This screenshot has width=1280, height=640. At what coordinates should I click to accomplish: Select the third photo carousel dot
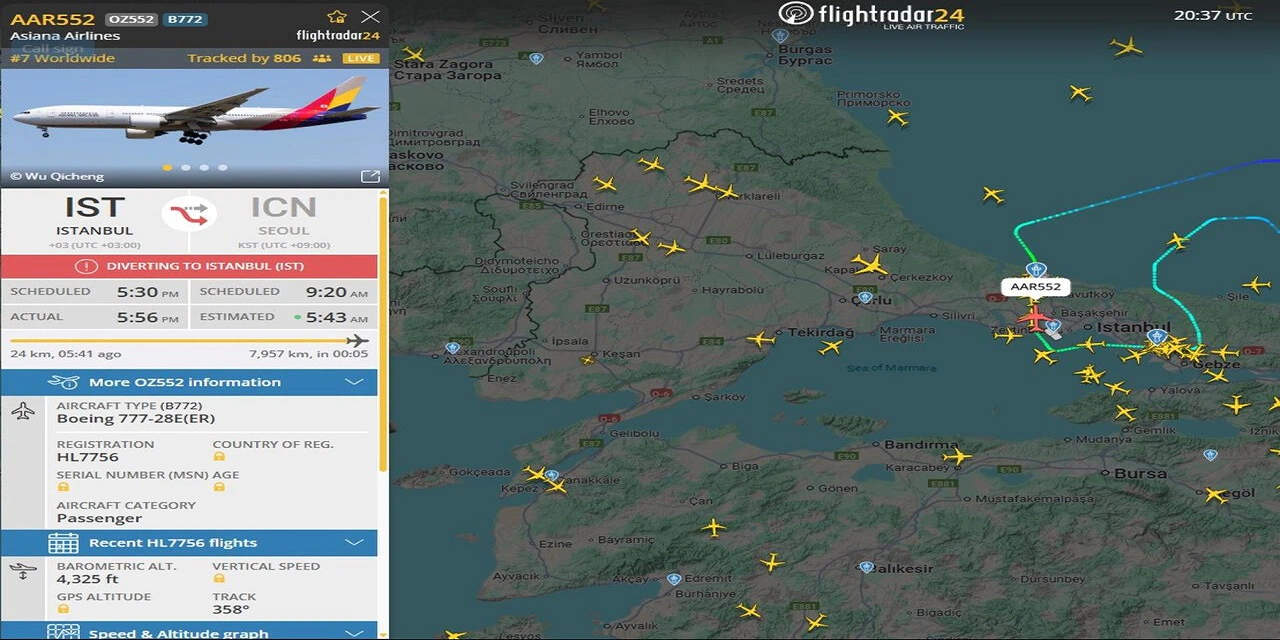click(204, 168)
